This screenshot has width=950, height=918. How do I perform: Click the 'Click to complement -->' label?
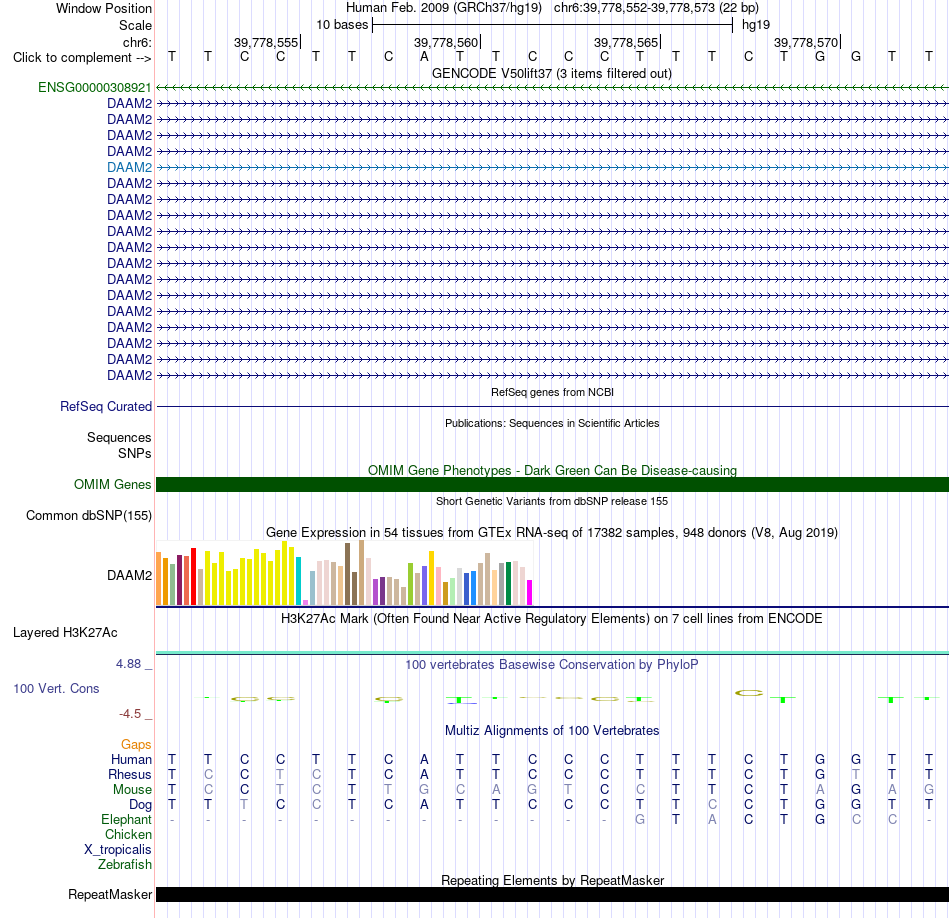82,58
